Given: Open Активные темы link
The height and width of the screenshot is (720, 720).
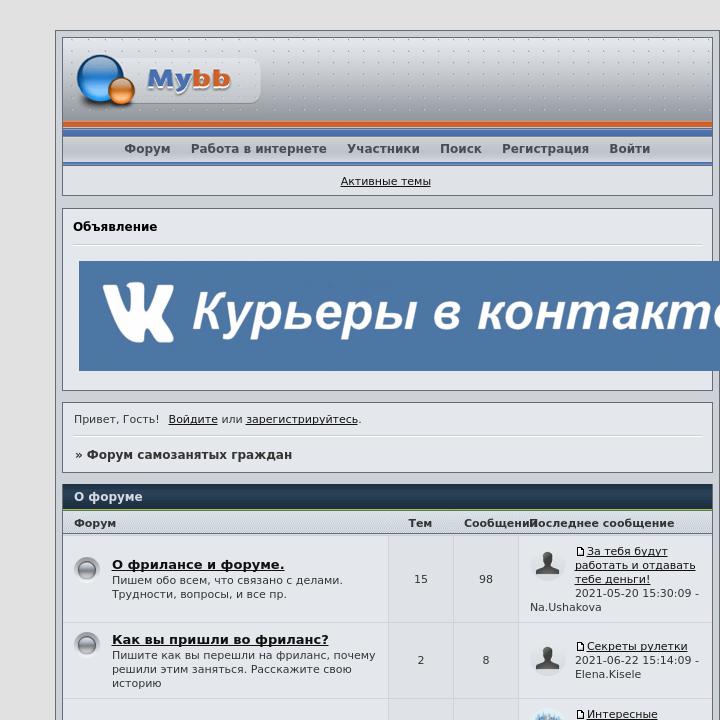Looking at the screenshot, I should [x=386, y=181].
